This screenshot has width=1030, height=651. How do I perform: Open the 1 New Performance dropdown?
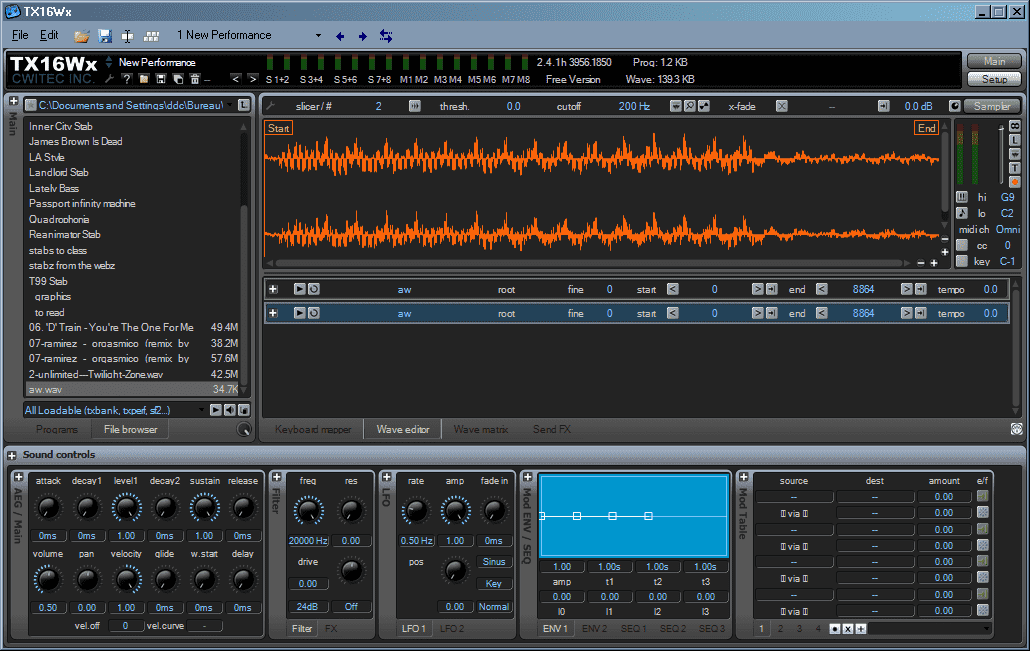318,36
